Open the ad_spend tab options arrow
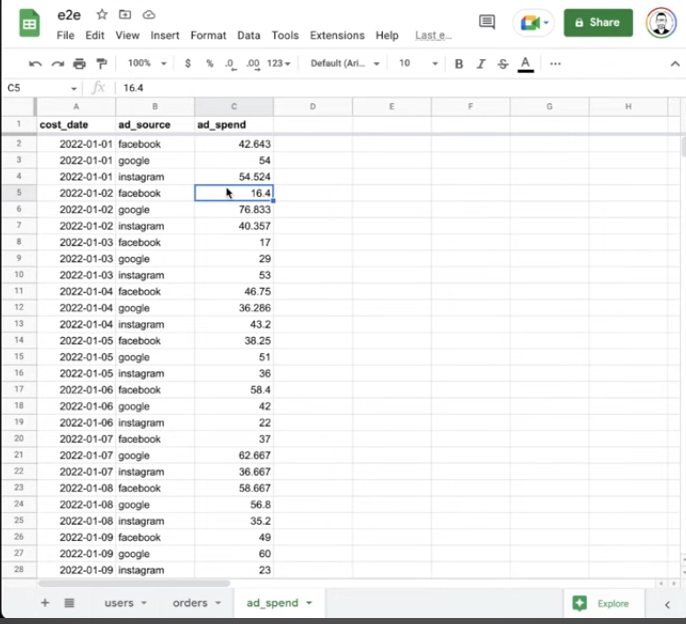 [x=309, y=603]
